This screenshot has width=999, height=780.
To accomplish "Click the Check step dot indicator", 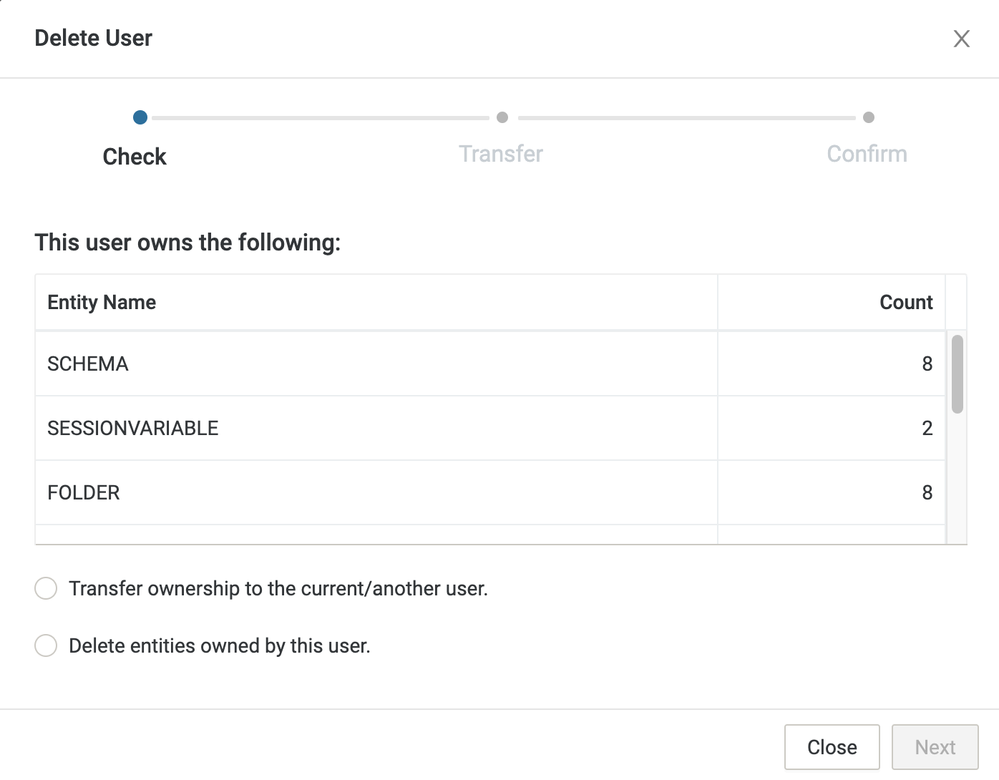I will tap(140, 117).
